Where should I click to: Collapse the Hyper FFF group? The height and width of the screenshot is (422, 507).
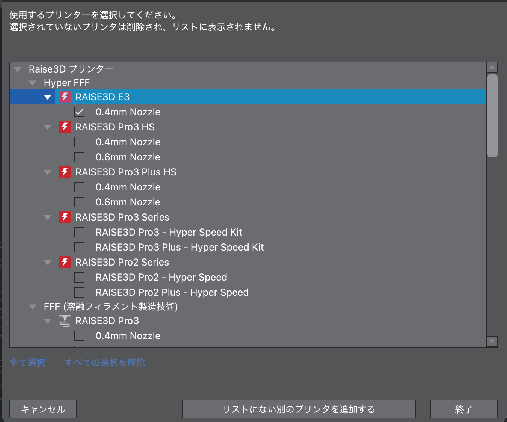pos(33,83)
